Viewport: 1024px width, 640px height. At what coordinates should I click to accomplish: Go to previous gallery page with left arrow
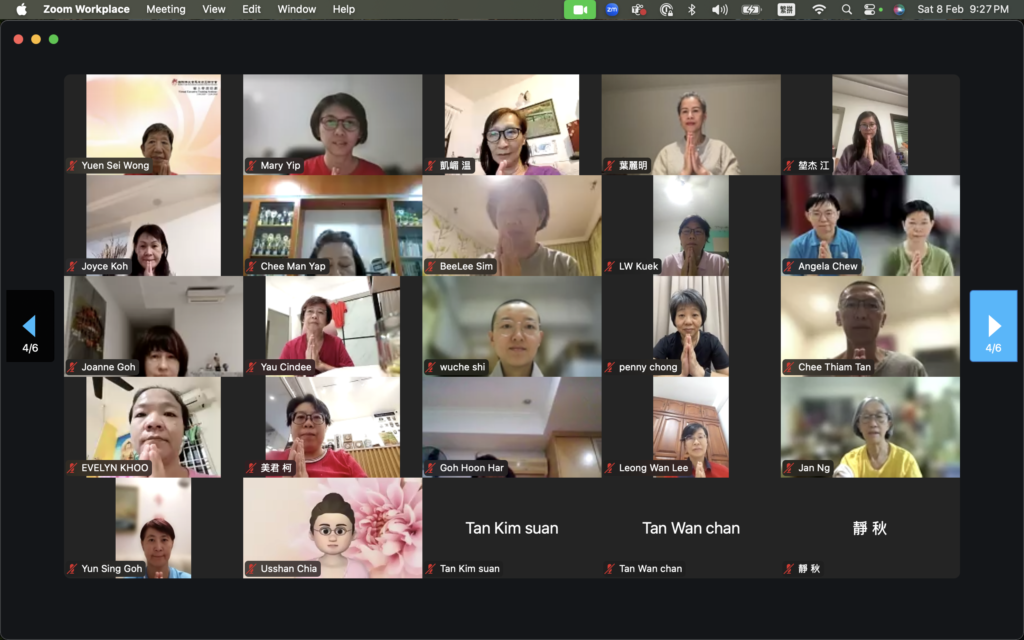[x=30, y=326]
